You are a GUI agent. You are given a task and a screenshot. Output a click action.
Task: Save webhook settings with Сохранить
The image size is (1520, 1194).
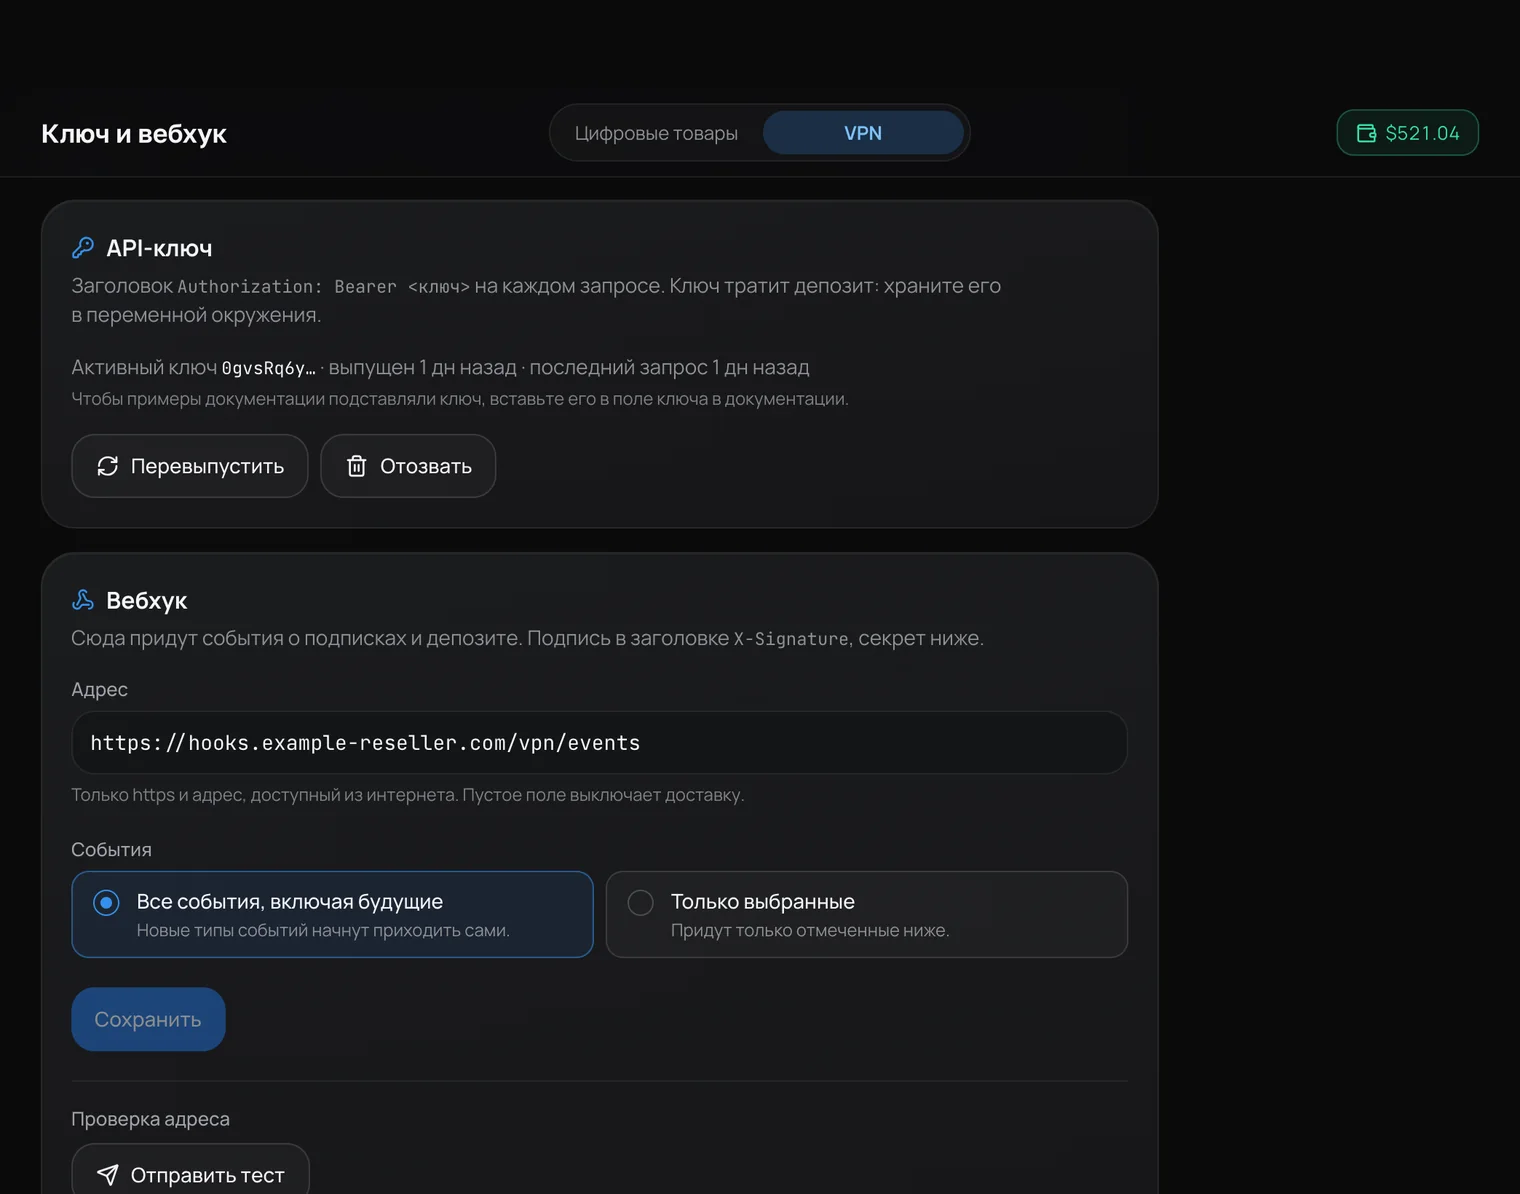coord(148,1019)
